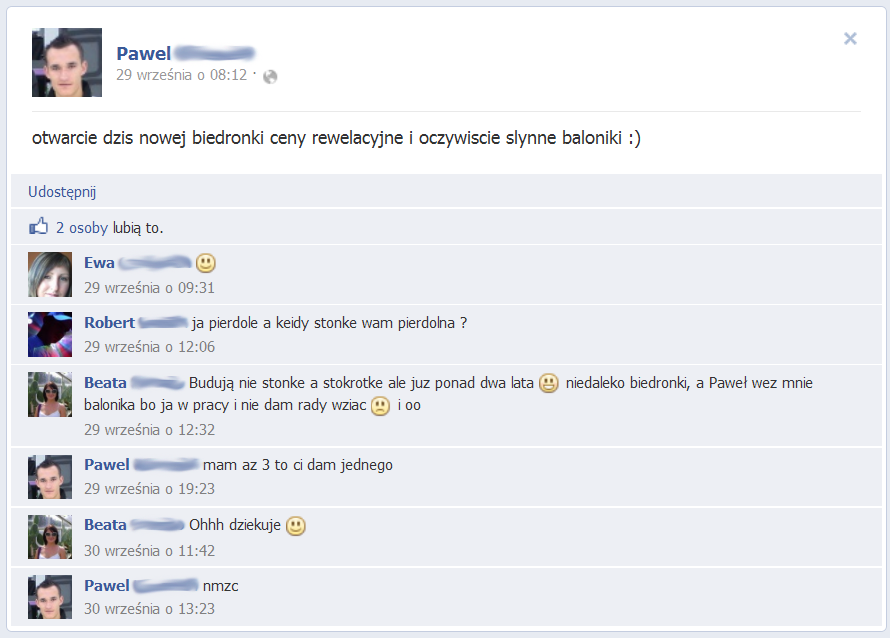Click the sad emoticon in Beata's comment

point(380,406)
